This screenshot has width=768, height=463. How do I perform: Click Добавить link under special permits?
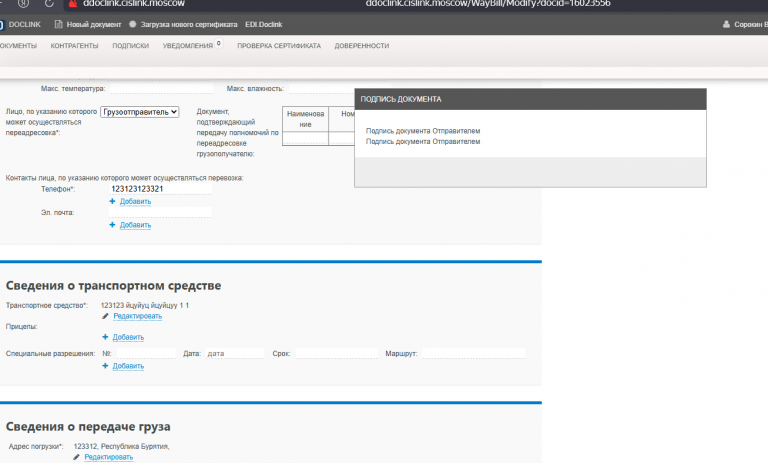[x=128, y=366]
